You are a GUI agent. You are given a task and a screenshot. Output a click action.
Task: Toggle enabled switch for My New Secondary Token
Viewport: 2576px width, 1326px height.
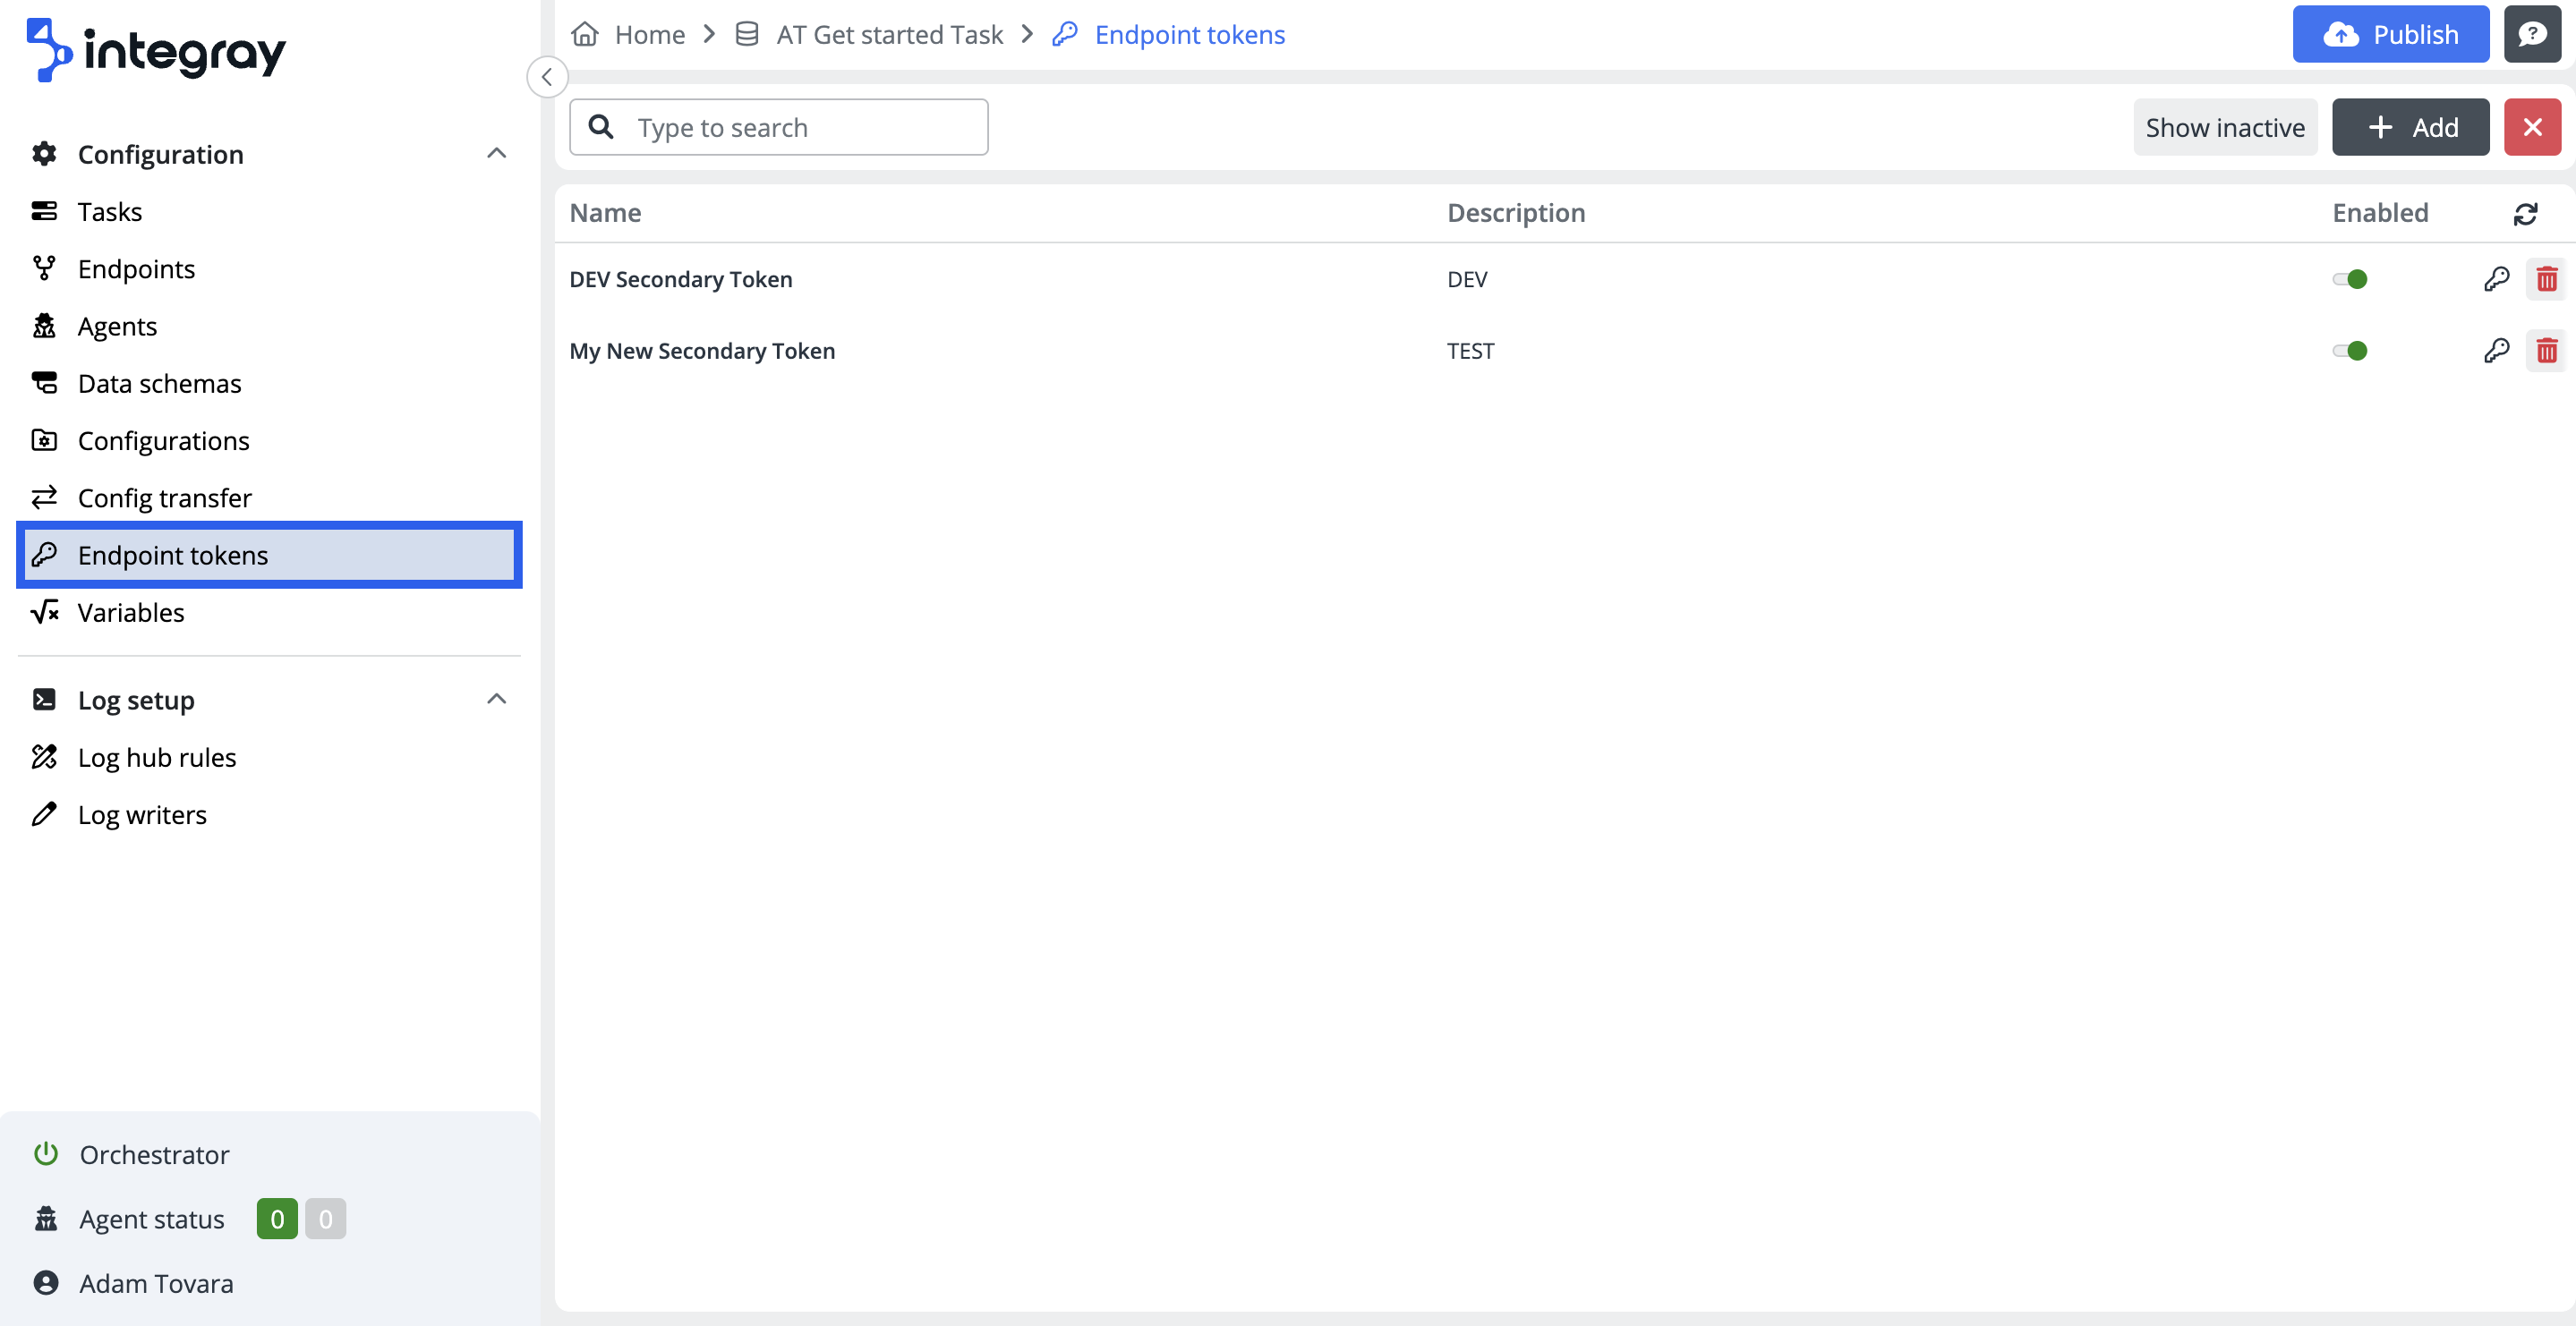tap(2350, 351)
